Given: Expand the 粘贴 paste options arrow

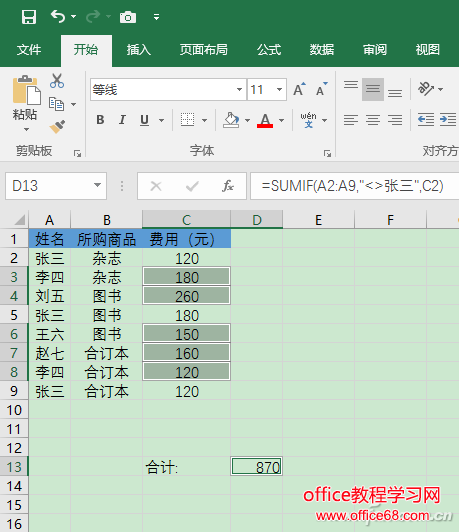Looking at the screenshot, I should pyautogui.click(x=26, y=130).
